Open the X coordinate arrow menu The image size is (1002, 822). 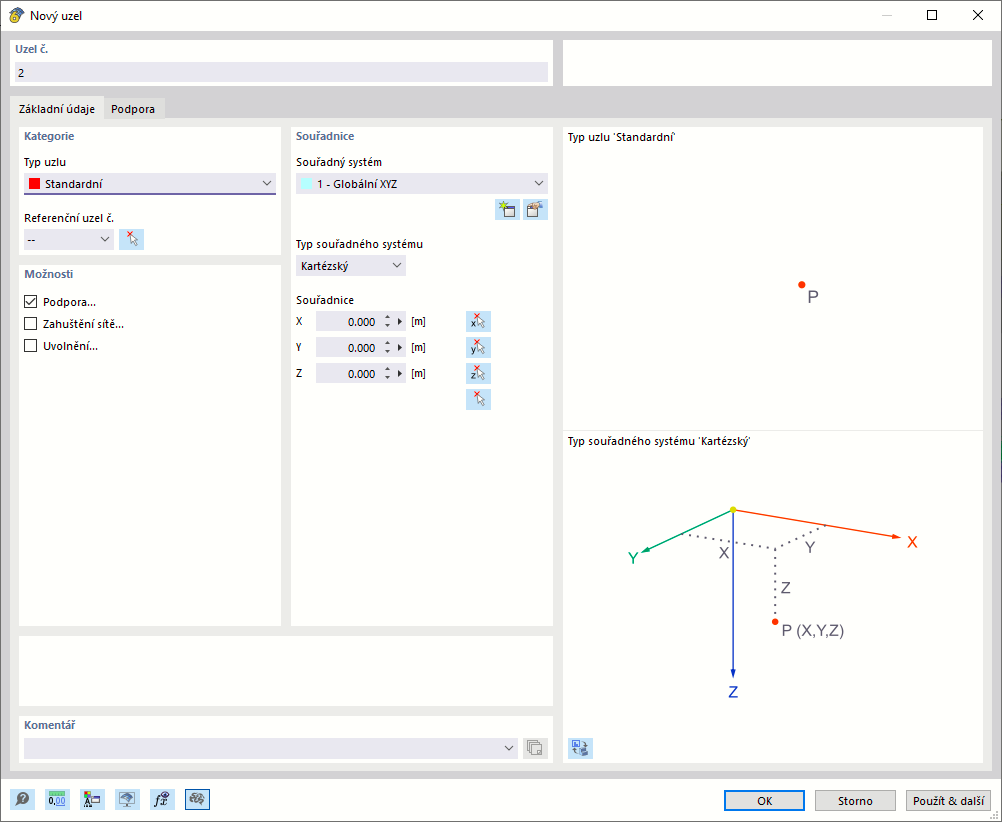coord(400,322)
